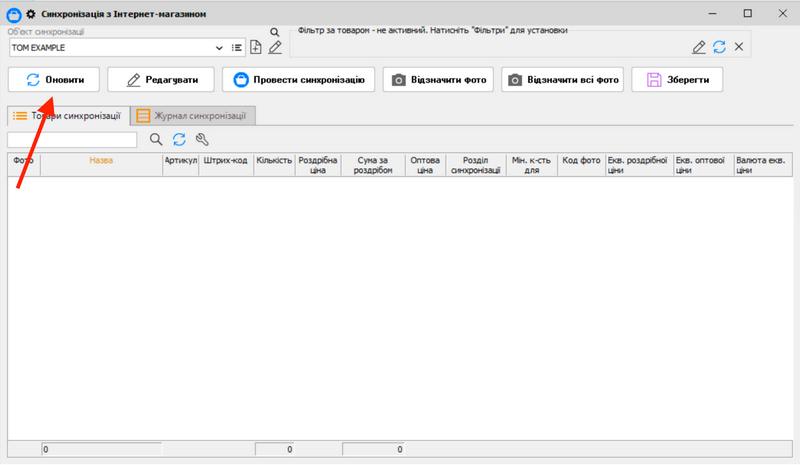800x465 pixels.
Task: Click the filter edit pencil icon
Action: click(699, 47)
